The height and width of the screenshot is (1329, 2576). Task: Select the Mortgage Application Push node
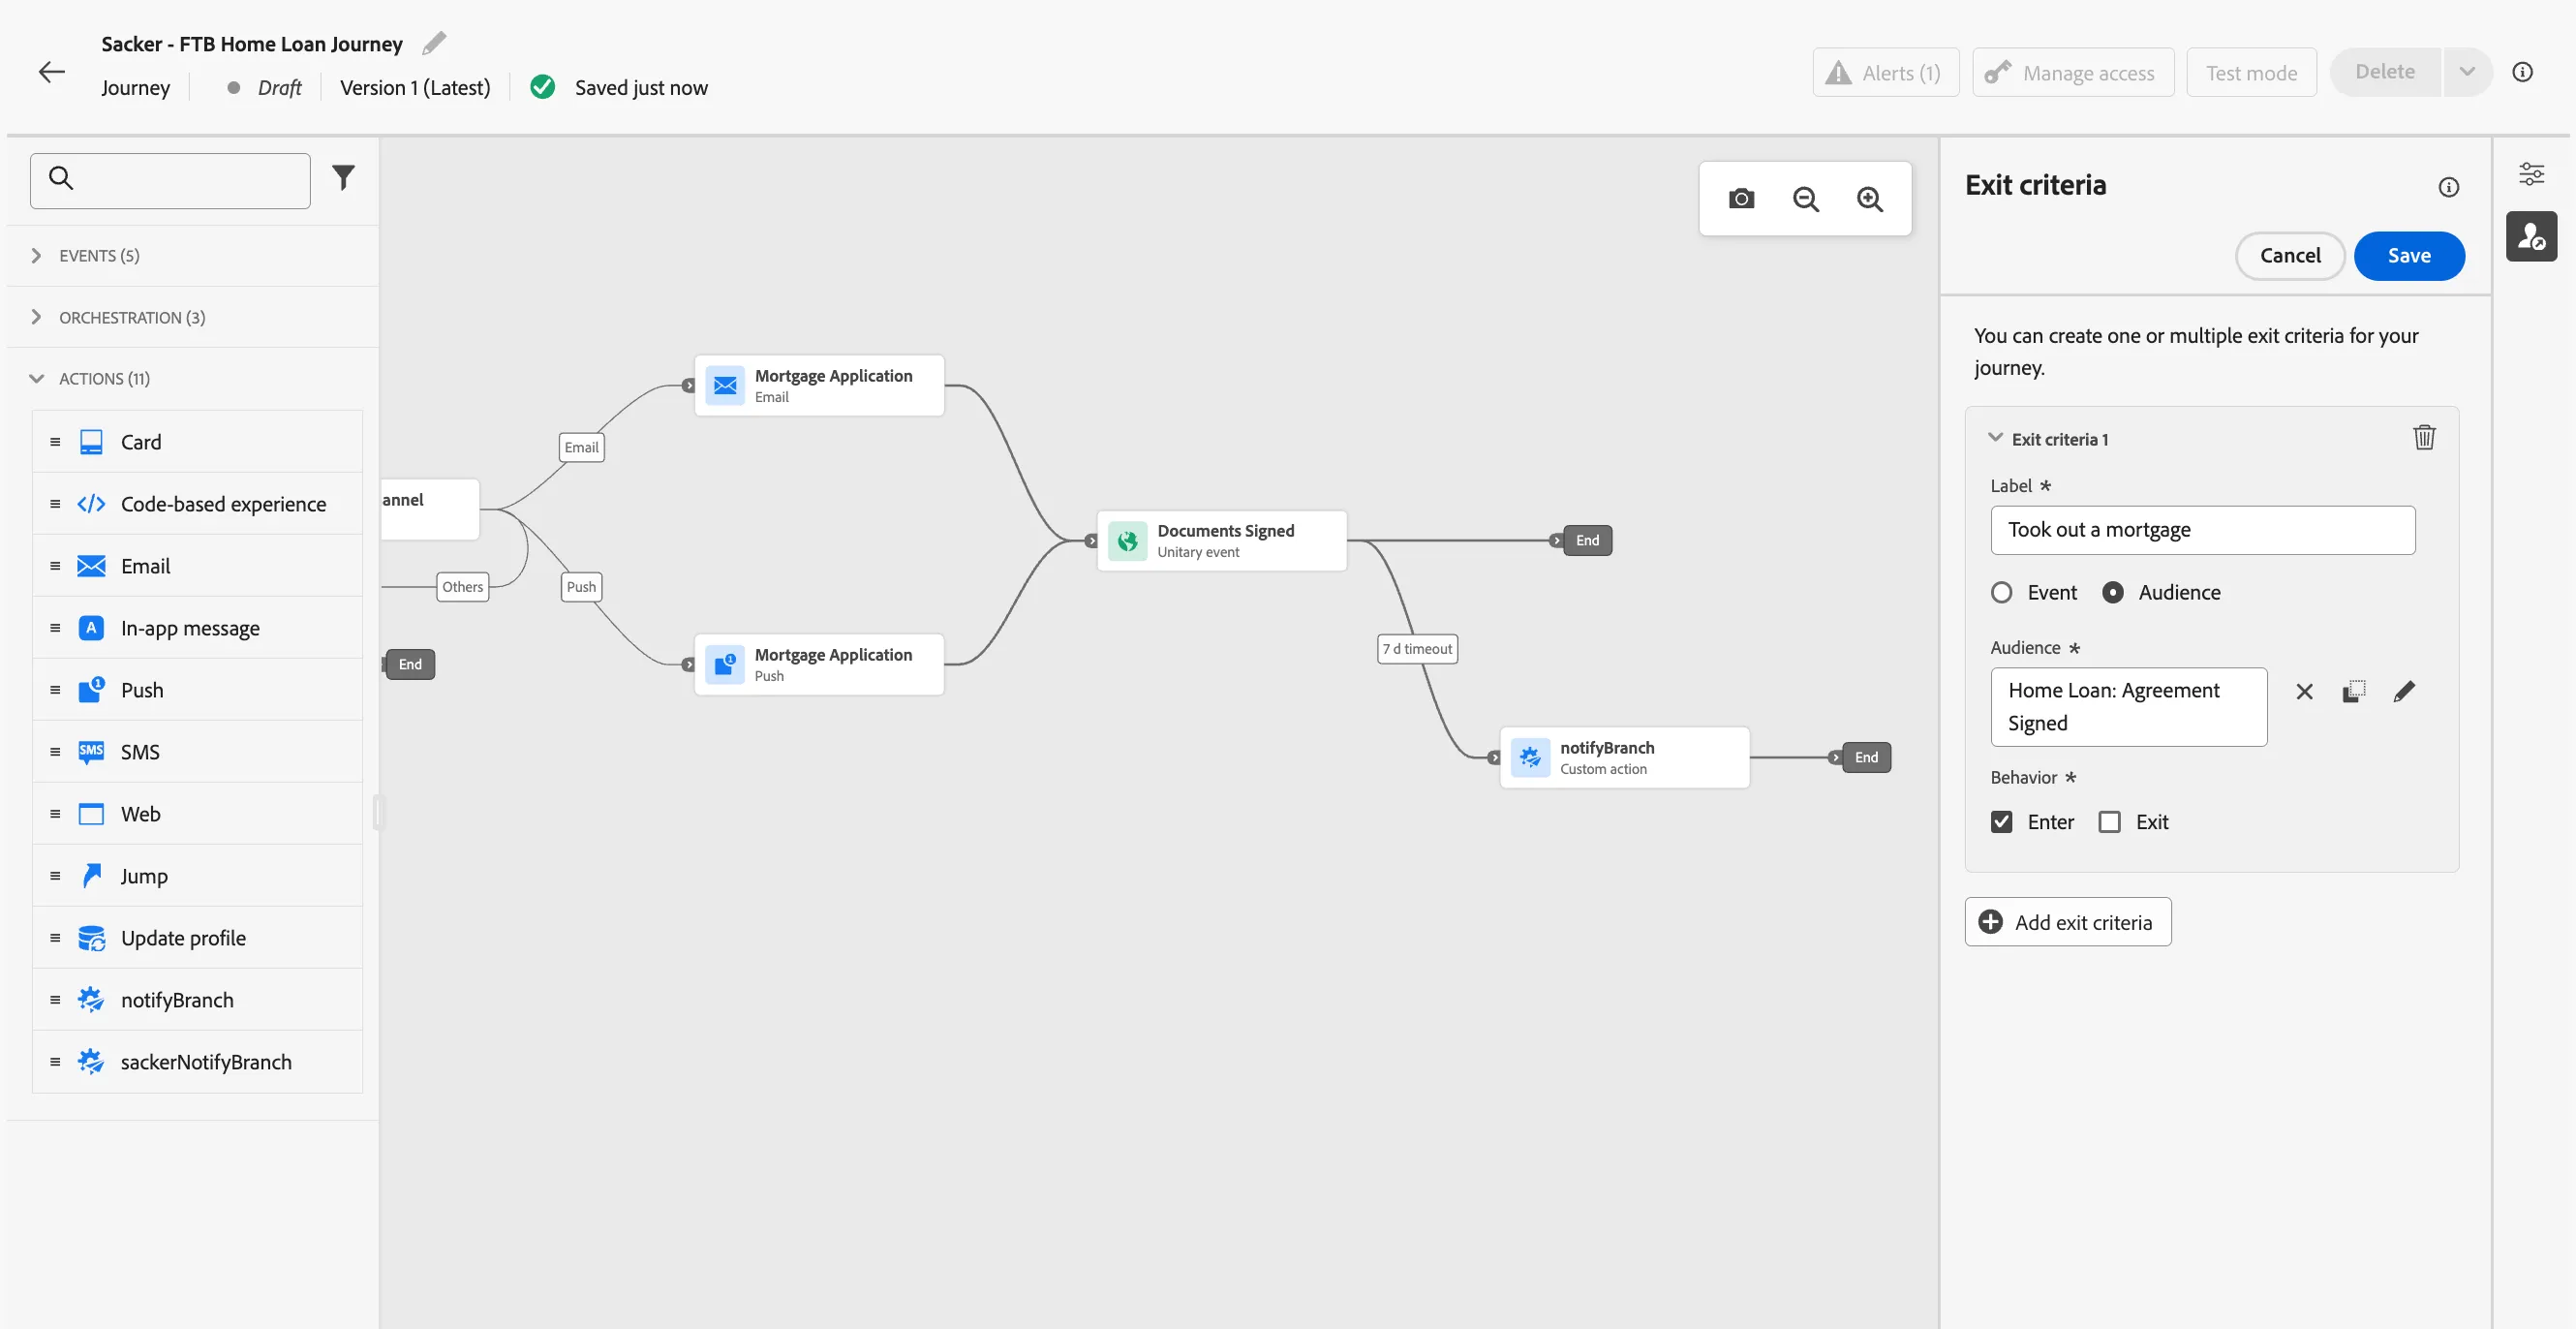[819, 665]
